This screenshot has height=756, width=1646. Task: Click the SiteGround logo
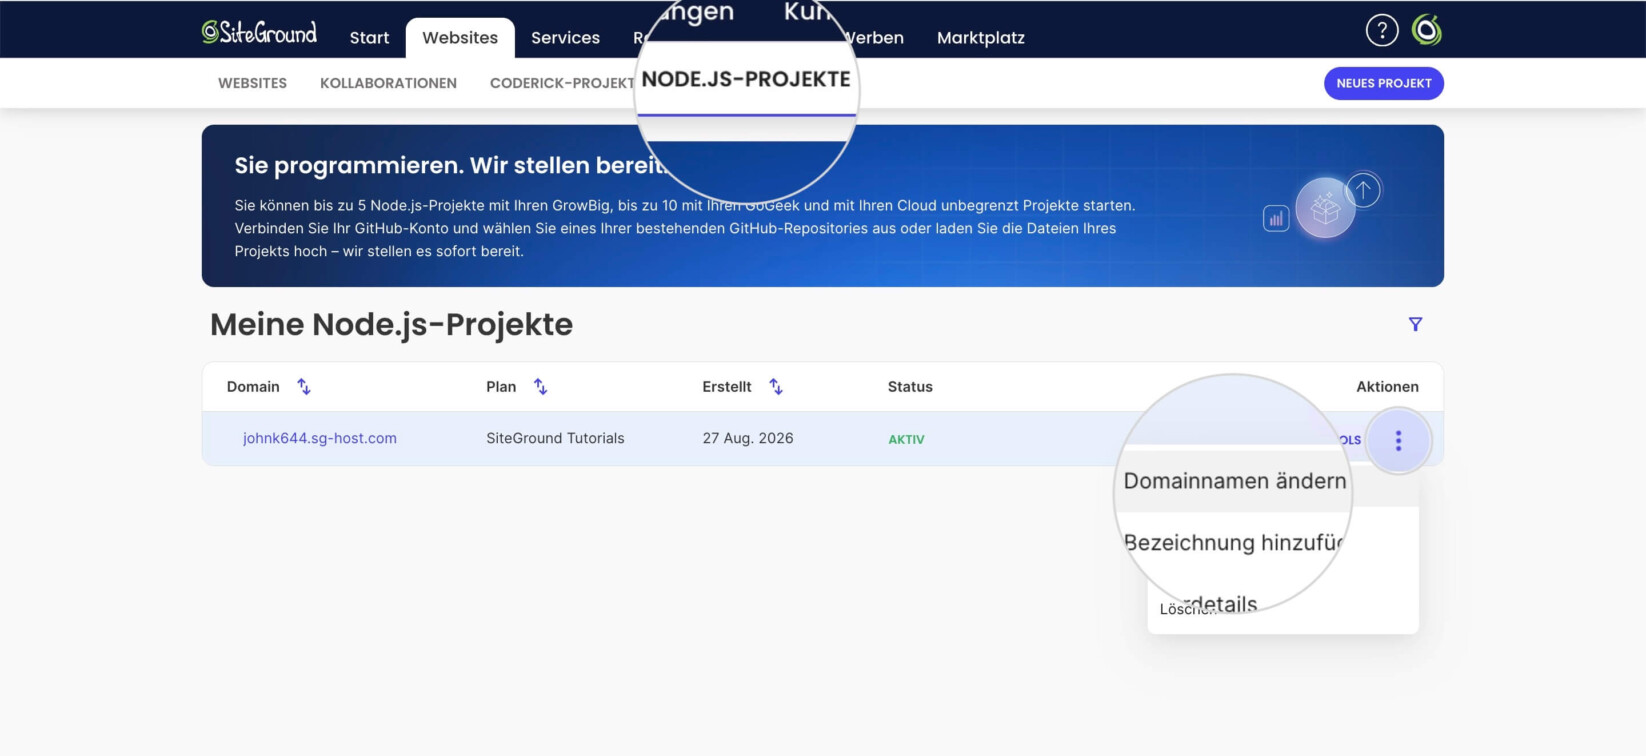259,33
